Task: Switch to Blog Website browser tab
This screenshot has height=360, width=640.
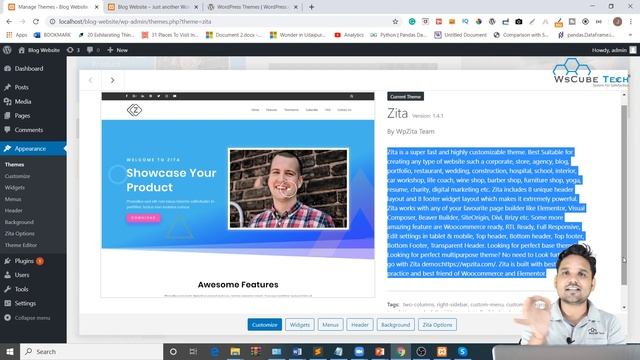Action: pos(152,7)
